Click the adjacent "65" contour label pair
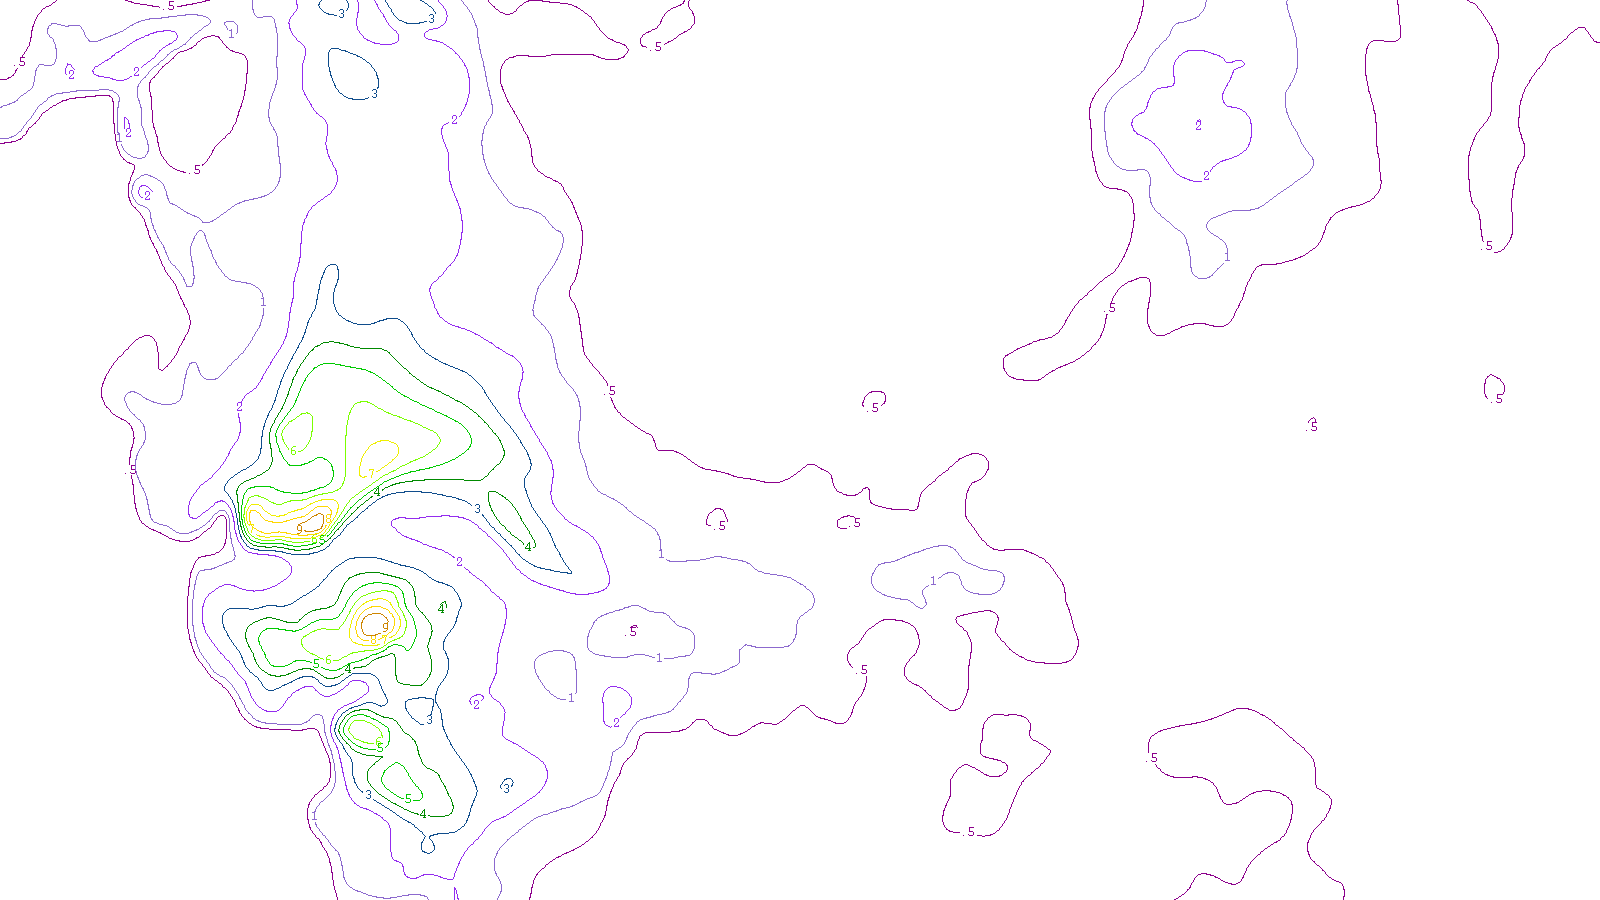Image resolution: width=1600 pixels, height=900 pixels. click(x=318, y=539)
